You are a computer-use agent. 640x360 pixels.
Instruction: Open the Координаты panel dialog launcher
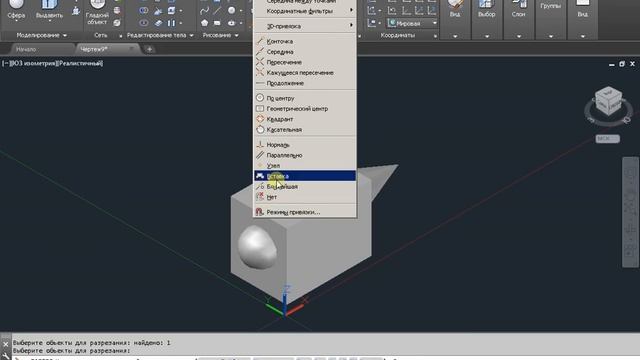(435, 36)
